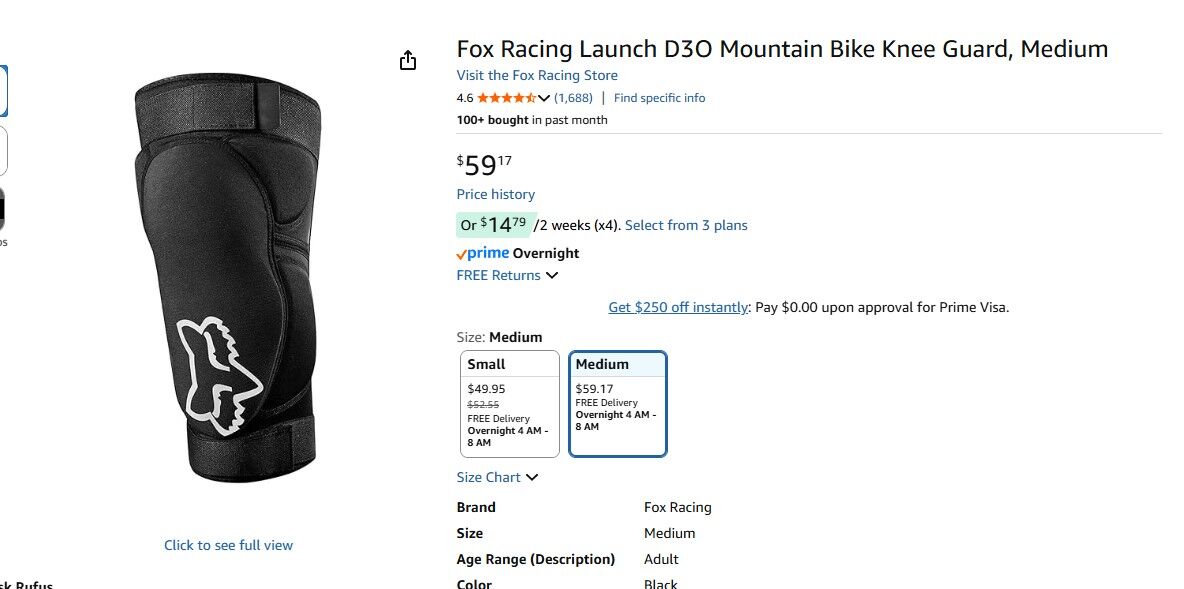Visit the Fox Racing Store link

(x=537, y=76)
